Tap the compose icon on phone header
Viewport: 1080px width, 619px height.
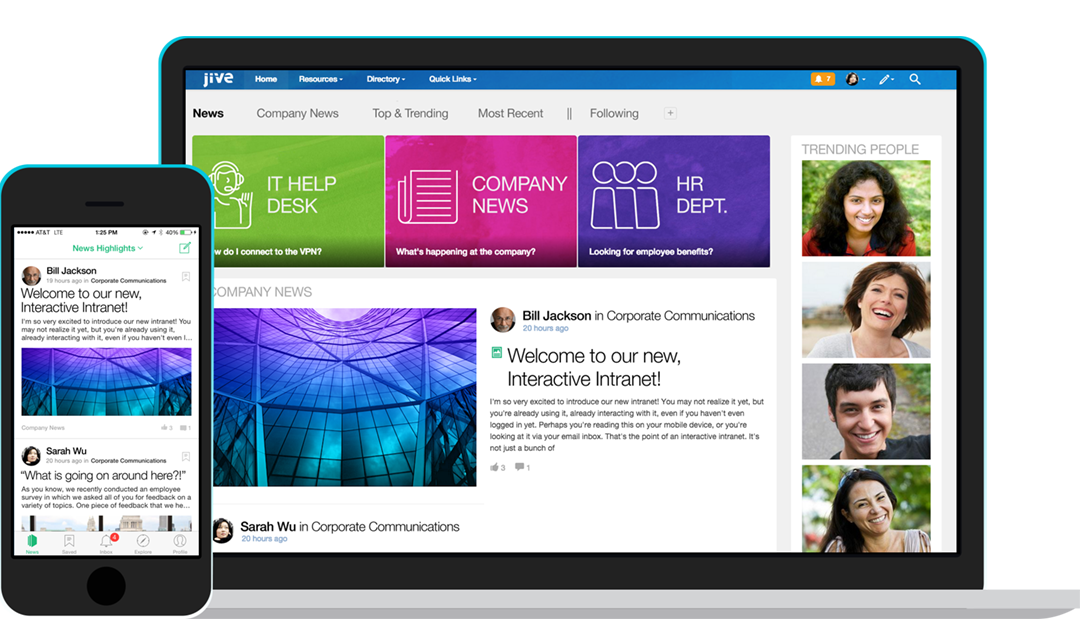click(x=184, y=248)
